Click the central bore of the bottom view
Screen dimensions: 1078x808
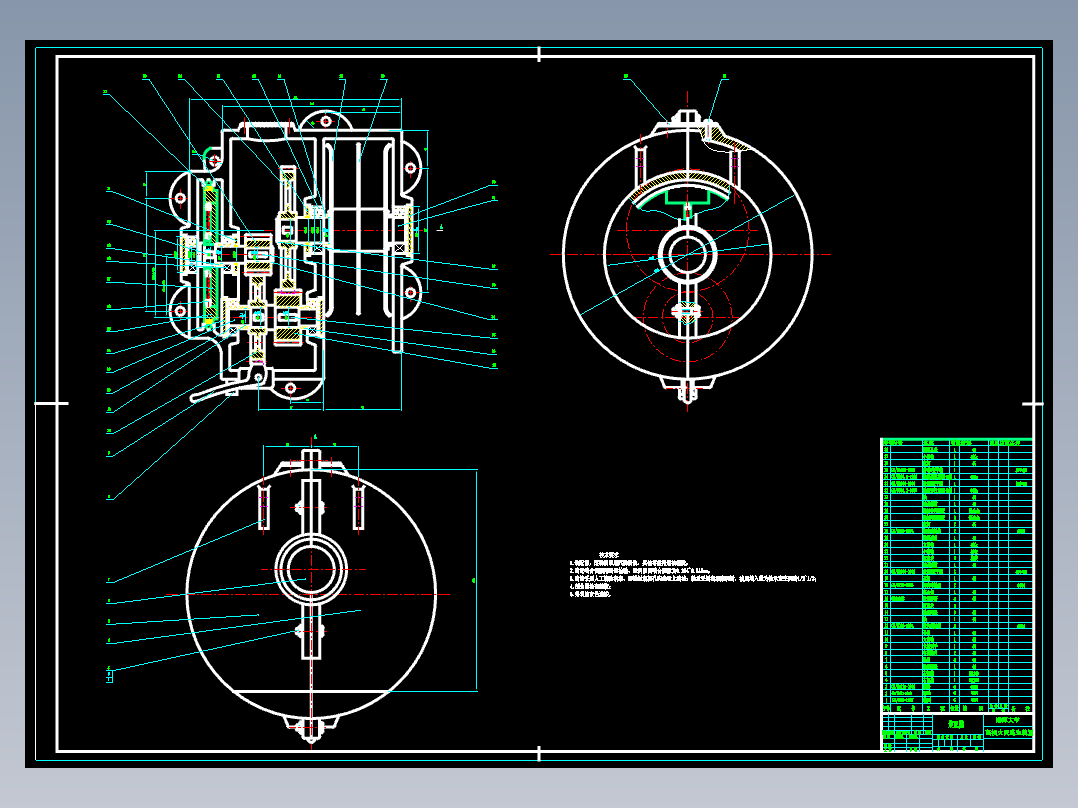pos(311,569)
